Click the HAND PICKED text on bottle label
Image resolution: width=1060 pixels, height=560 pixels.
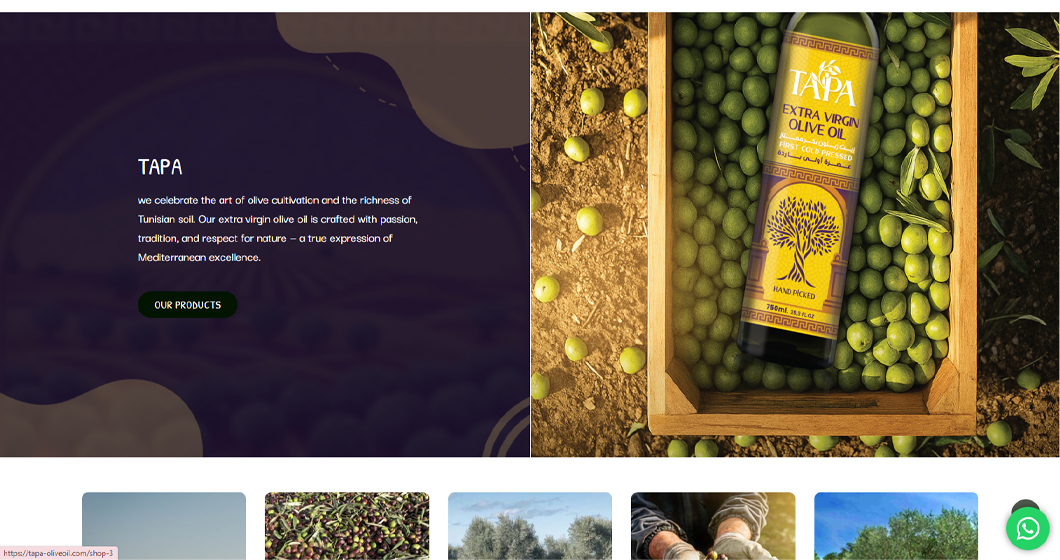click(x=794, y=292)
